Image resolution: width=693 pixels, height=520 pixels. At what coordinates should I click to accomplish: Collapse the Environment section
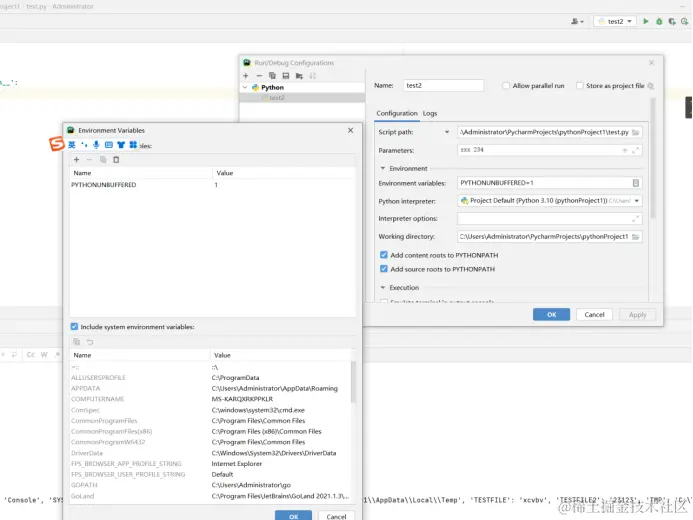383,168
